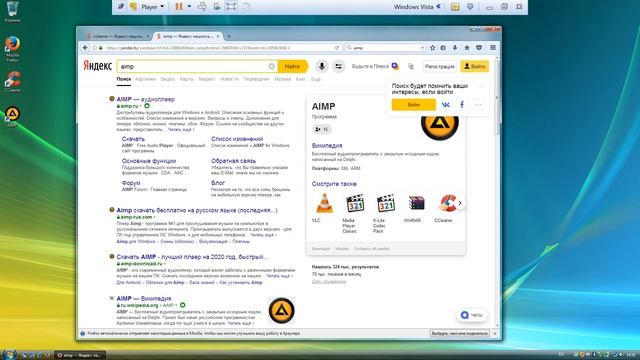This screenshot has height=360, width=640.
Task: Open the Чаты chat button
Action: (x=471, y=315)
